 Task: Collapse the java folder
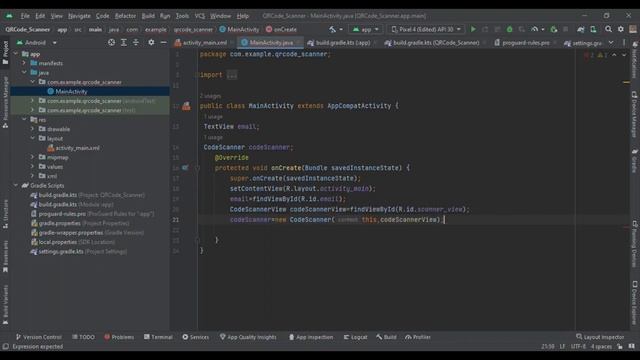(24, 73)
